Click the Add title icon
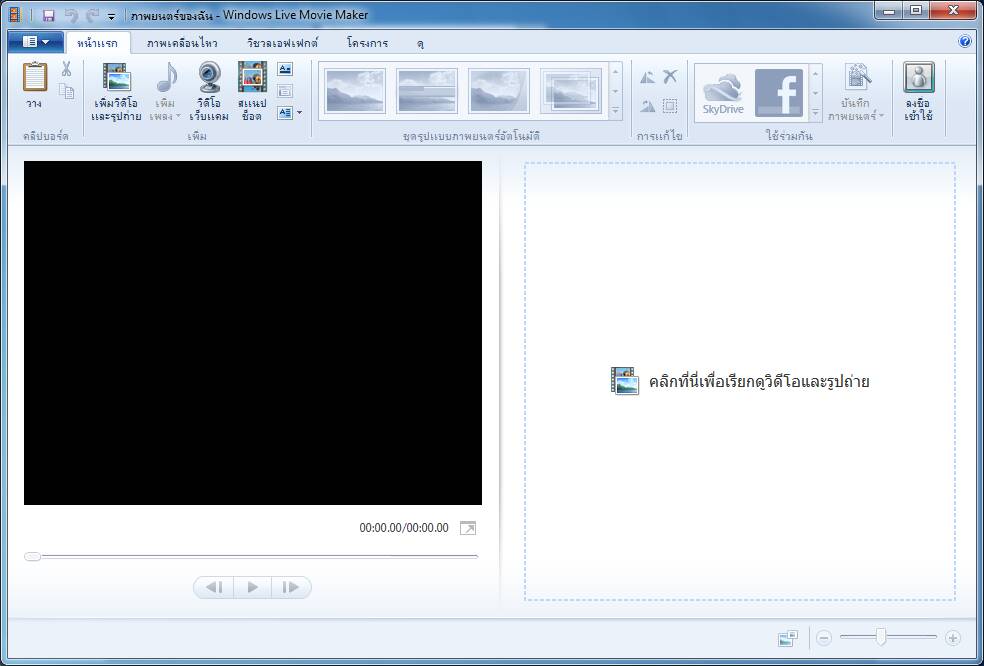The width and height of the screenshot is (984, 666). [285, 69]
